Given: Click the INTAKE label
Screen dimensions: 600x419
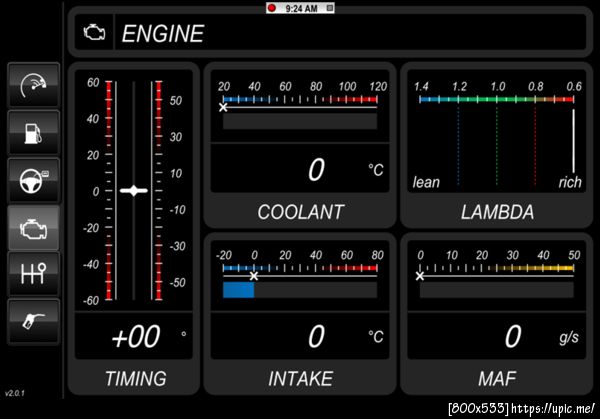Looking at the screenshot, I should pyautogui.click(x=301, y=379).
